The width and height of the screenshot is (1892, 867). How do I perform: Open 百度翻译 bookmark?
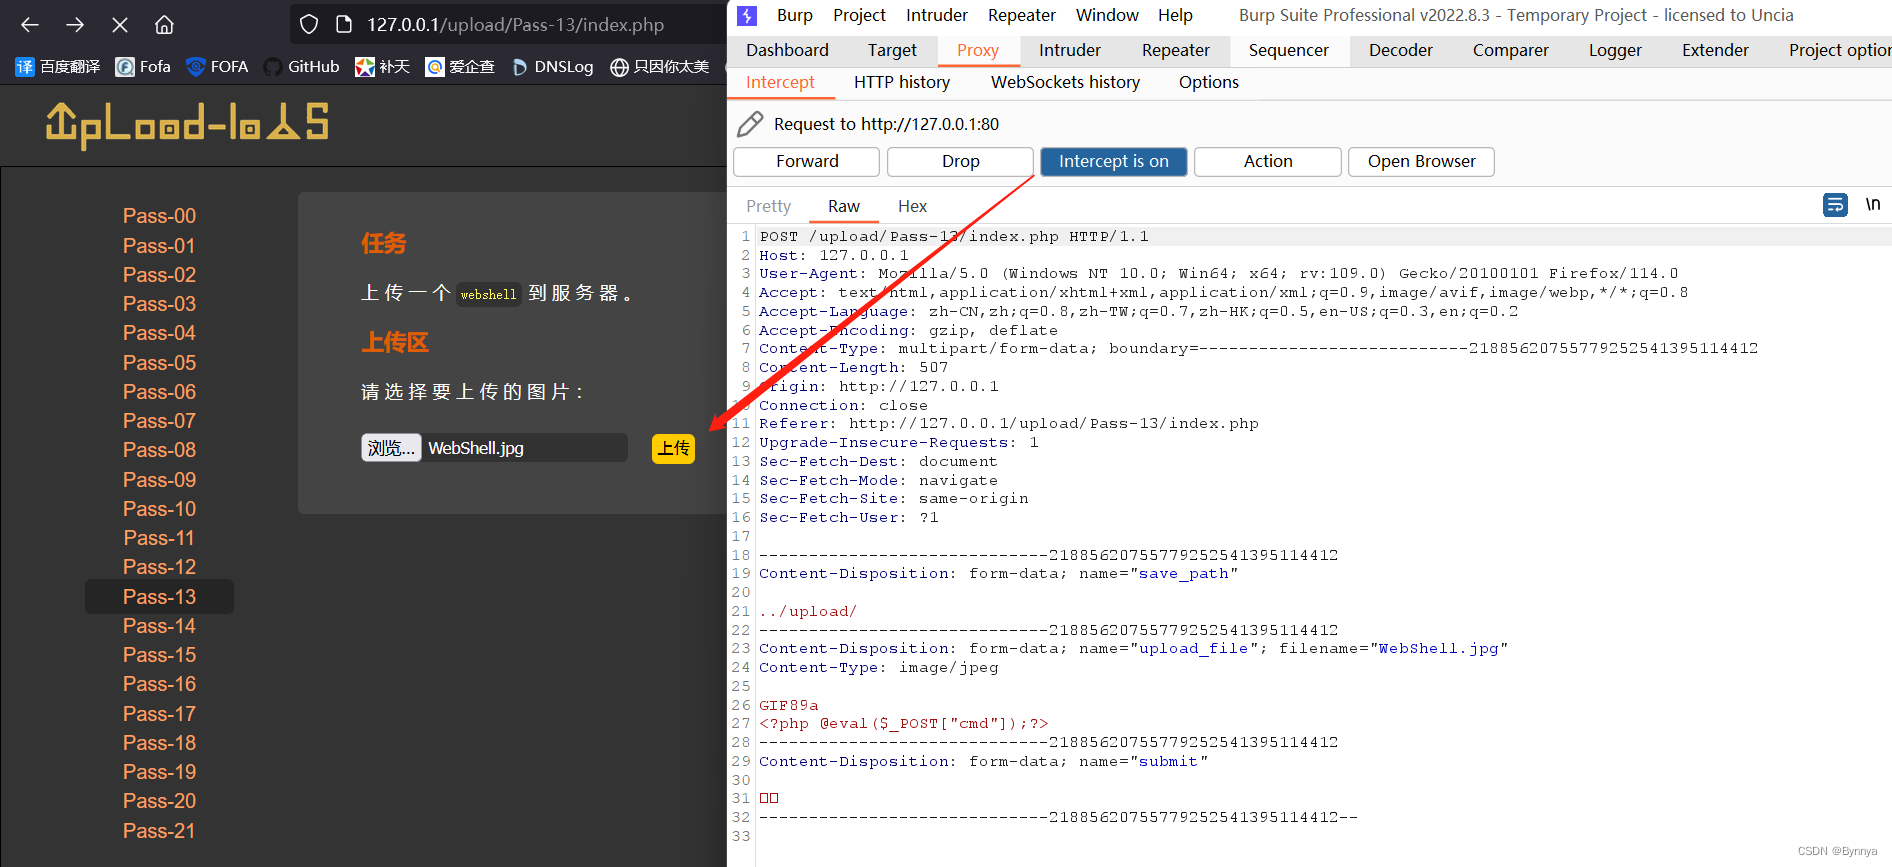[x=58, y=67]
